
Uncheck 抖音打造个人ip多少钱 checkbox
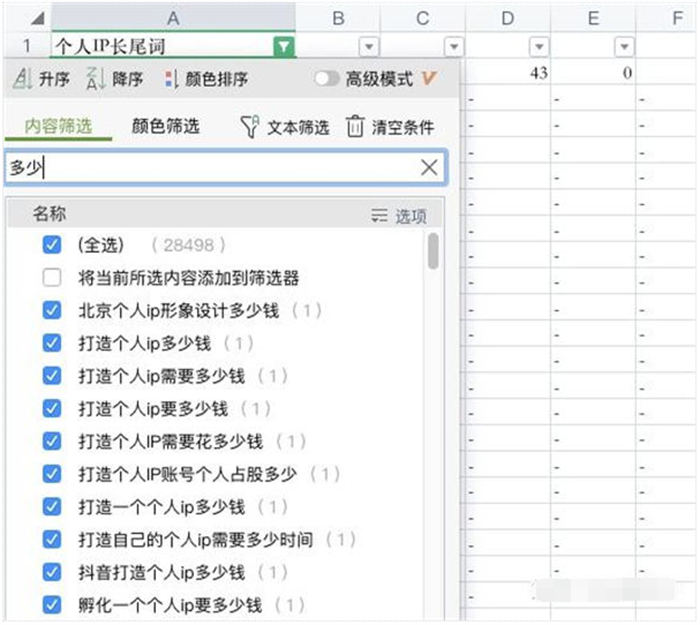[52, 572]
